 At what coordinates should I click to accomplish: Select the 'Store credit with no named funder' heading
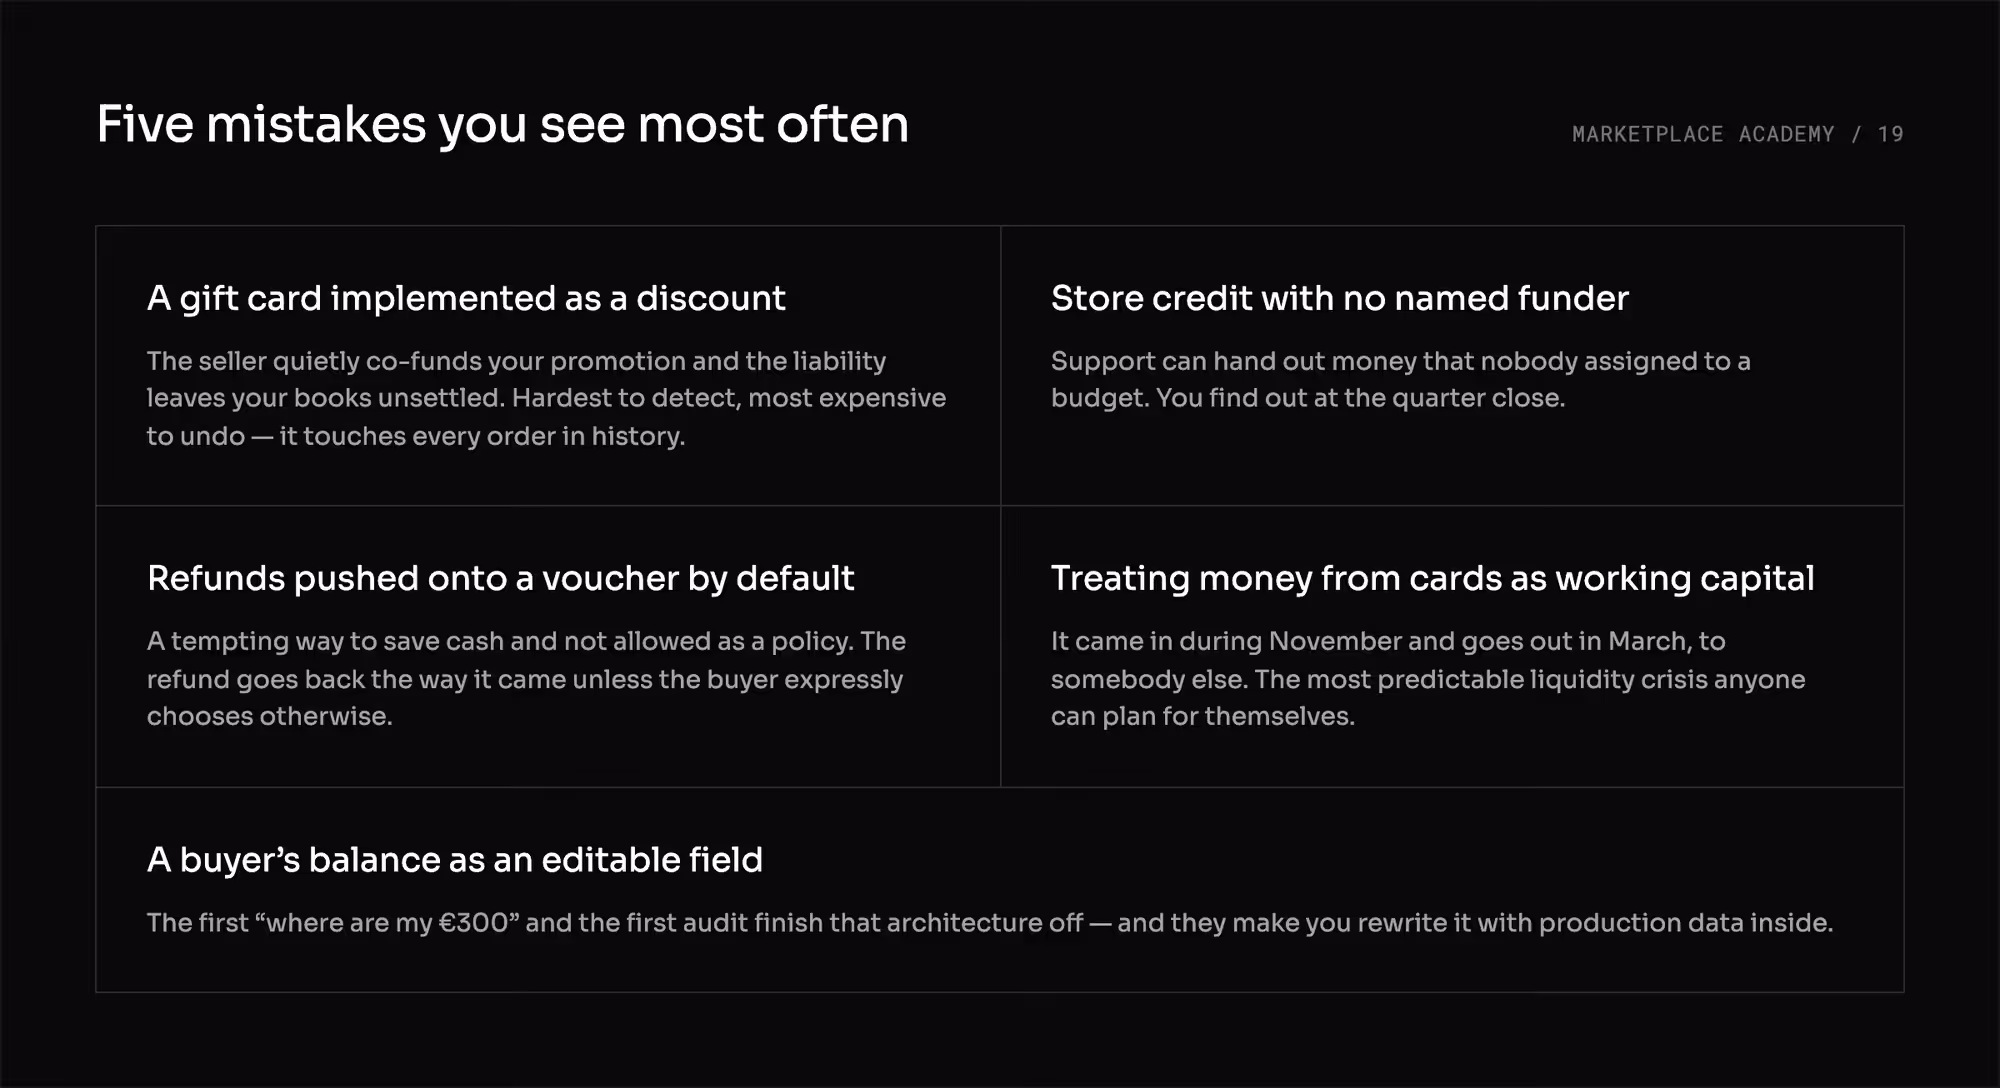click(1339, 298)
